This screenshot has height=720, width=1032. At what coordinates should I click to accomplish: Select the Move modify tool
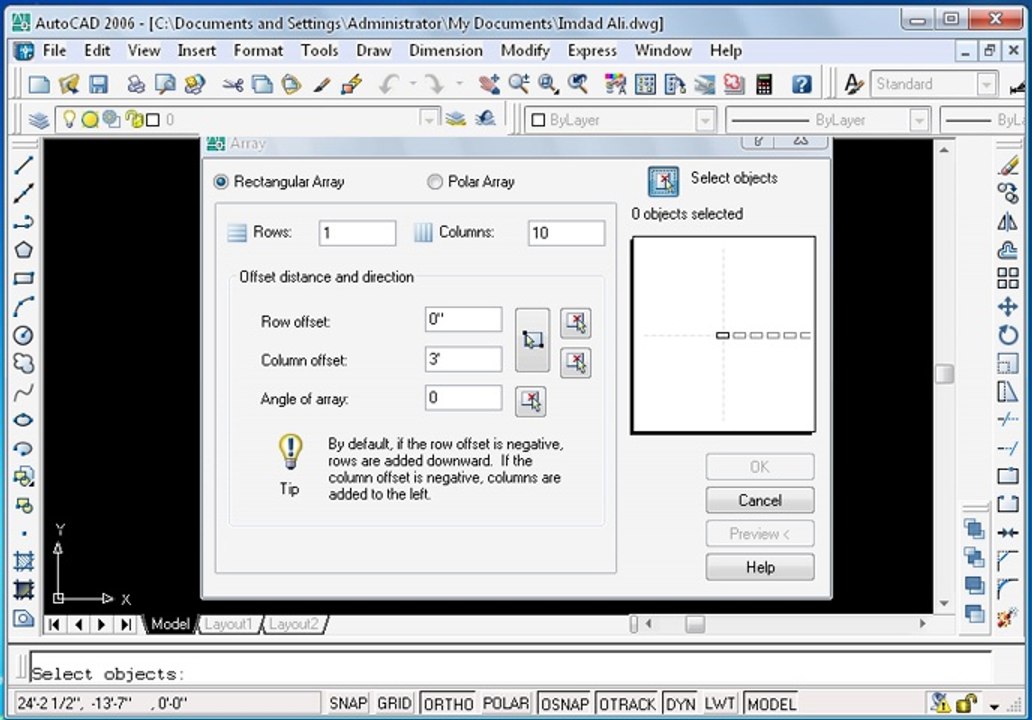[1007, 307]
